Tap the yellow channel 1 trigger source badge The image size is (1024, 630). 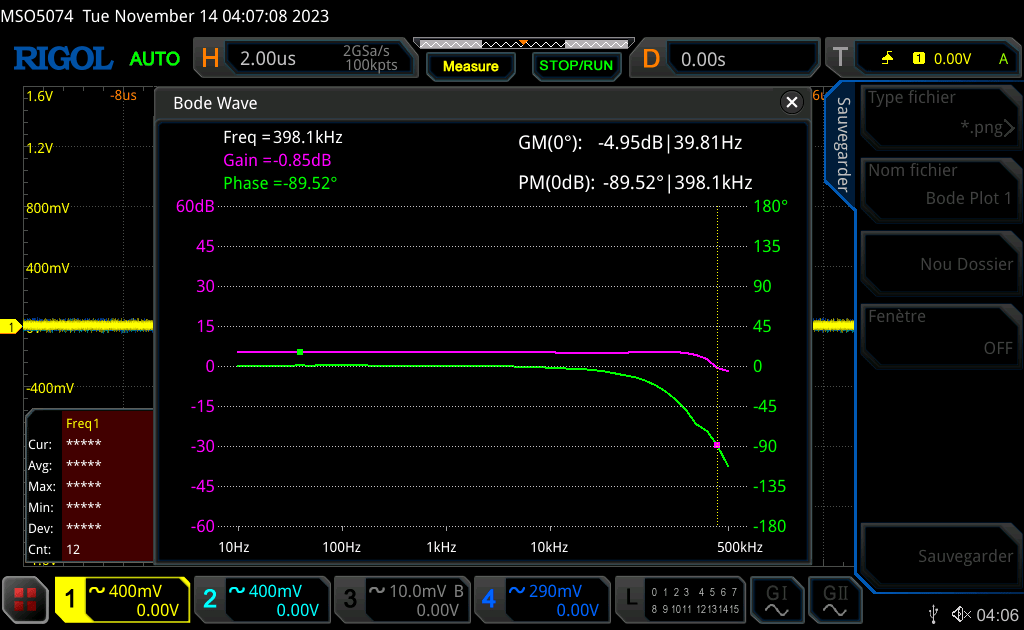click(918, 58)
